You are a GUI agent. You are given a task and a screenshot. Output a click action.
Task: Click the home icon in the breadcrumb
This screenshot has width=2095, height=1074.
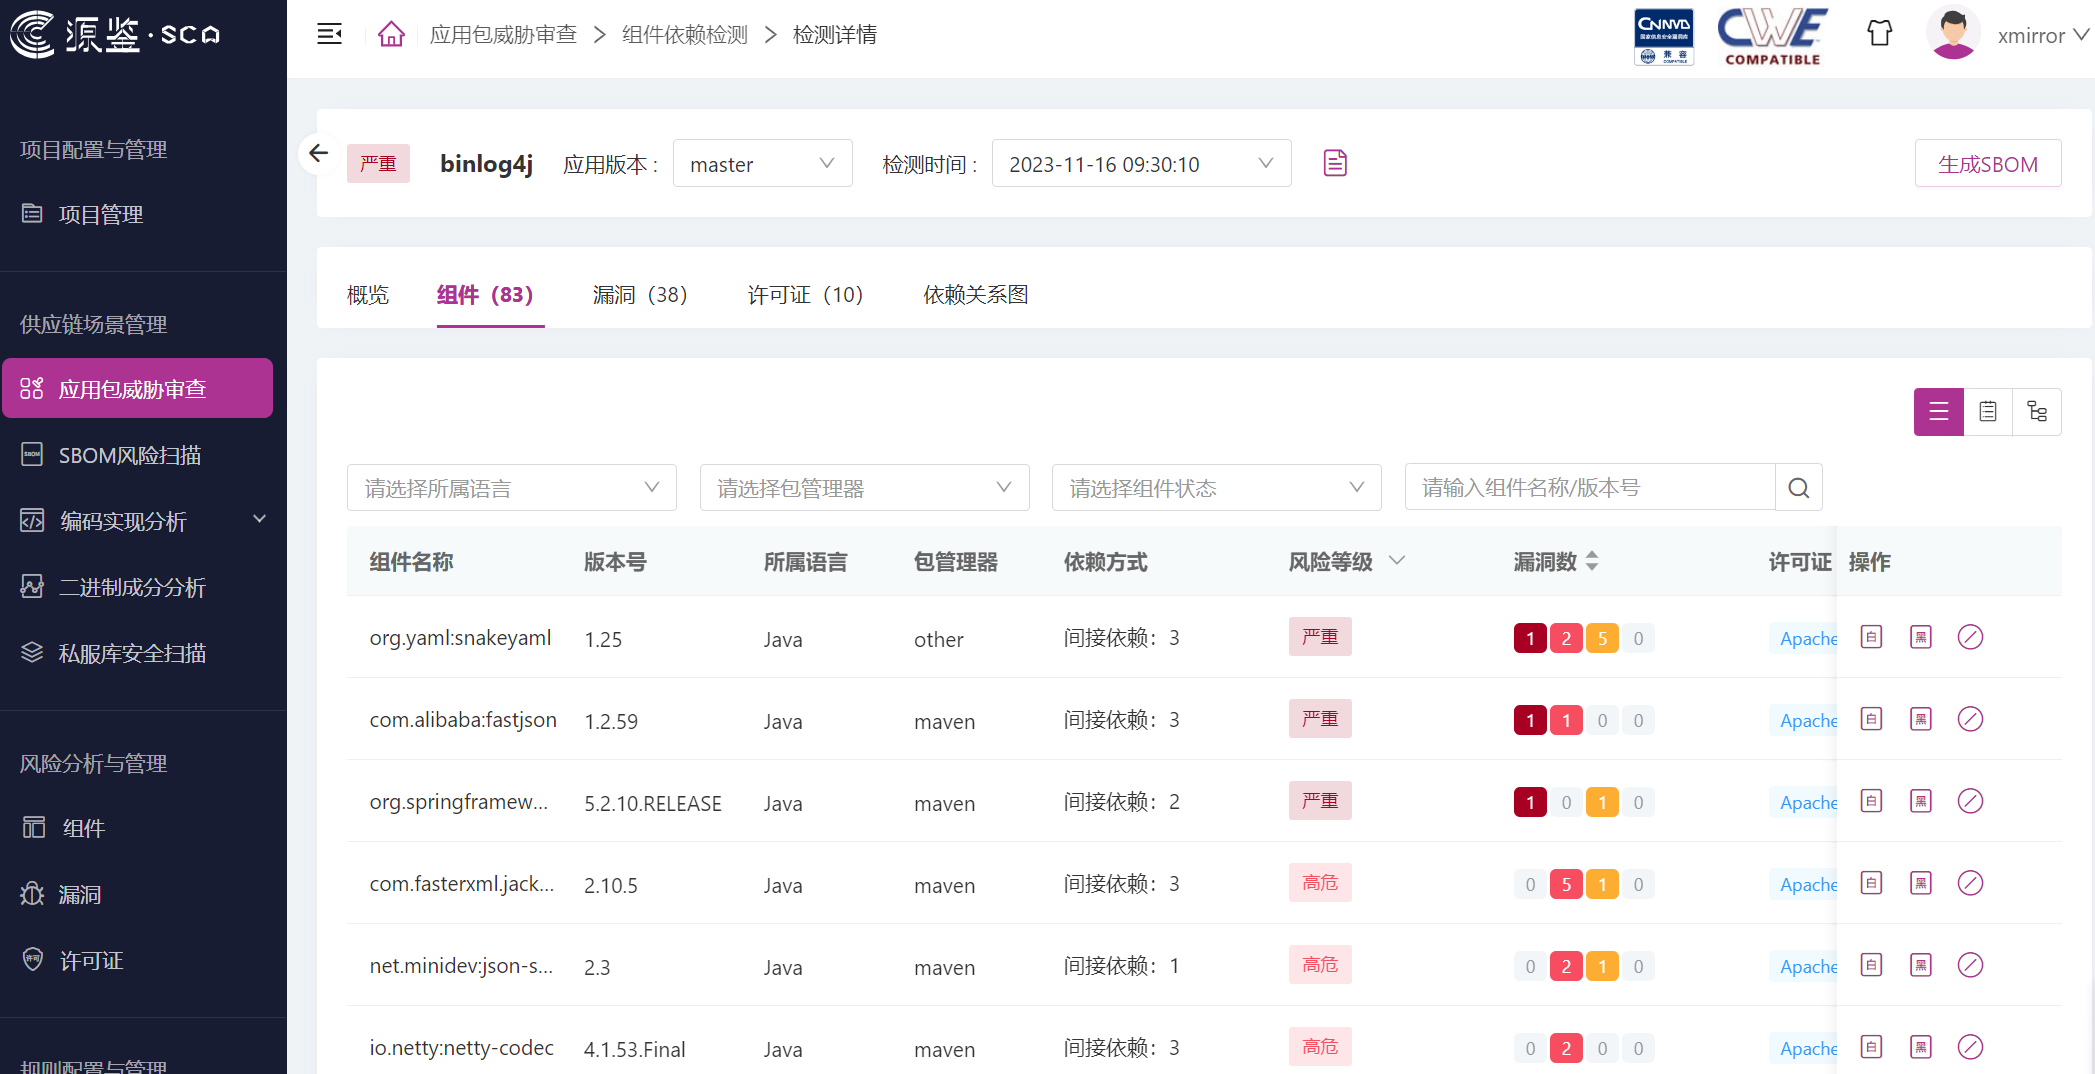point(391,33)
